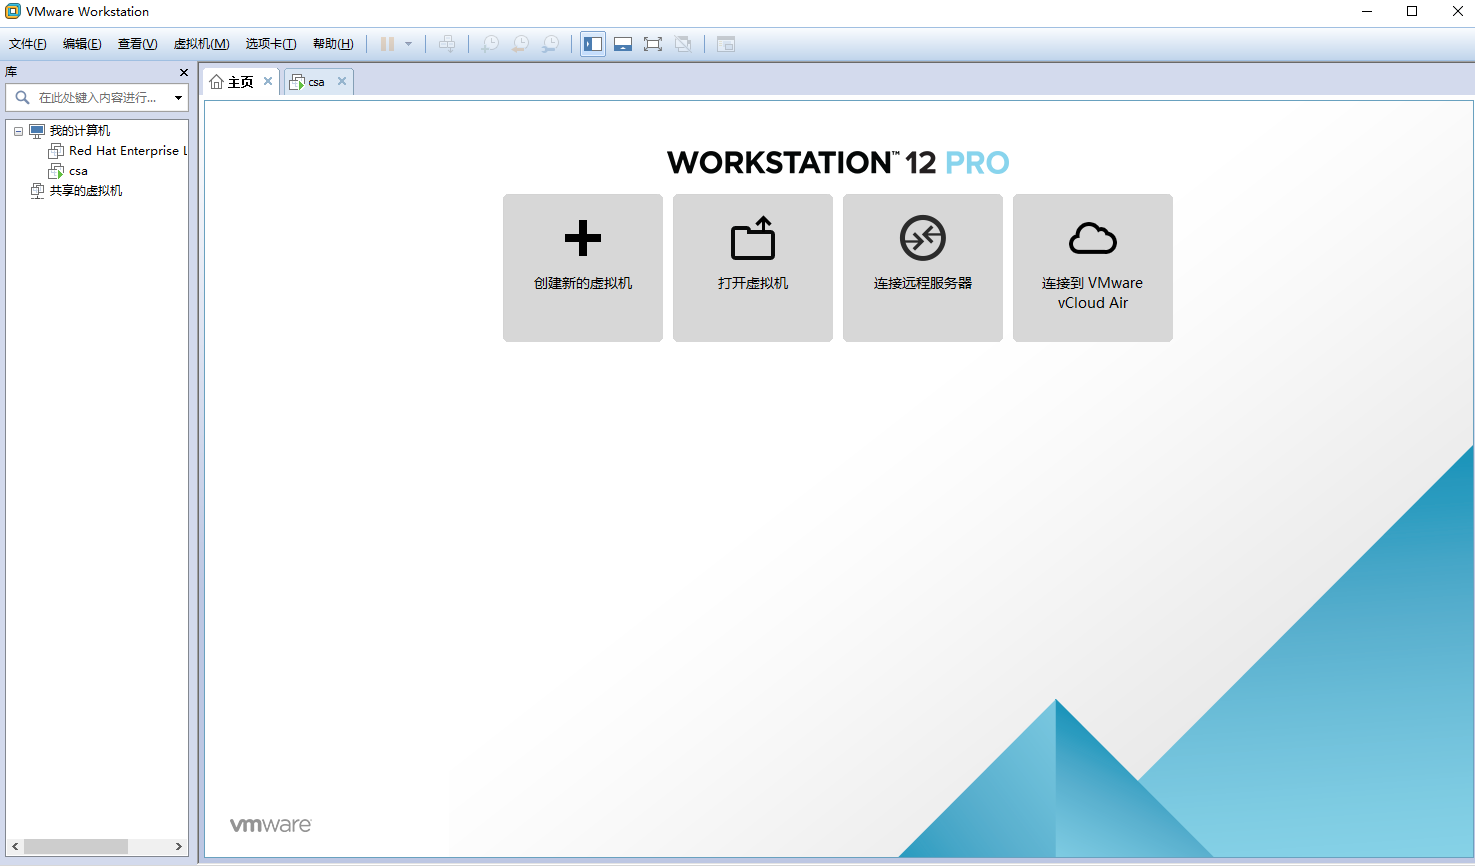Click Send Ctrl+Alt+Del toolbar icon
1475x866 pixels.
click(x=447, y=44)
